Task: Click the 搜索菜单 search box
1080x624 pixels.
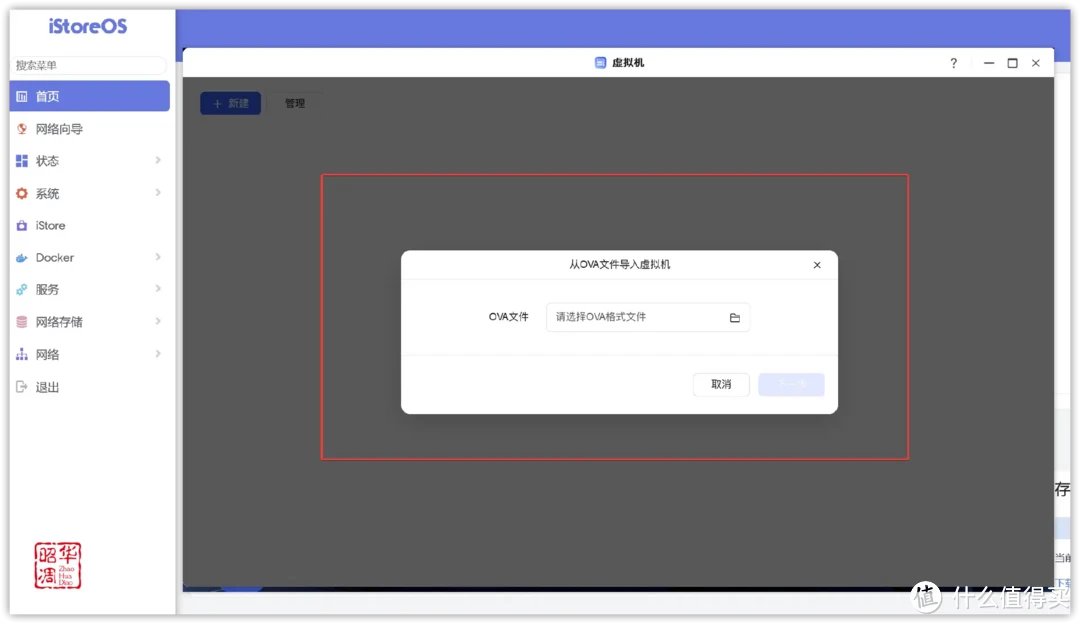Action: pyautogui.click(x=88, y=65)
